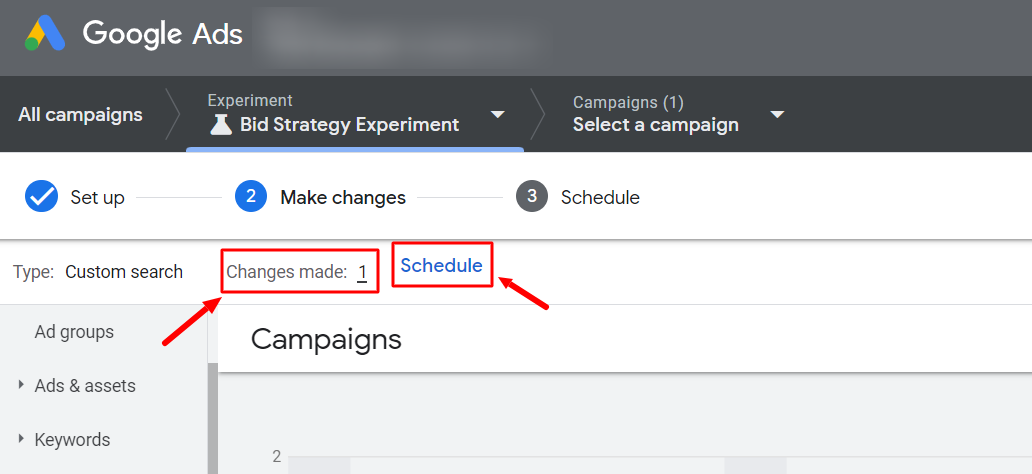
Task: Click the Make changes step label
Action: coord(343,198)
